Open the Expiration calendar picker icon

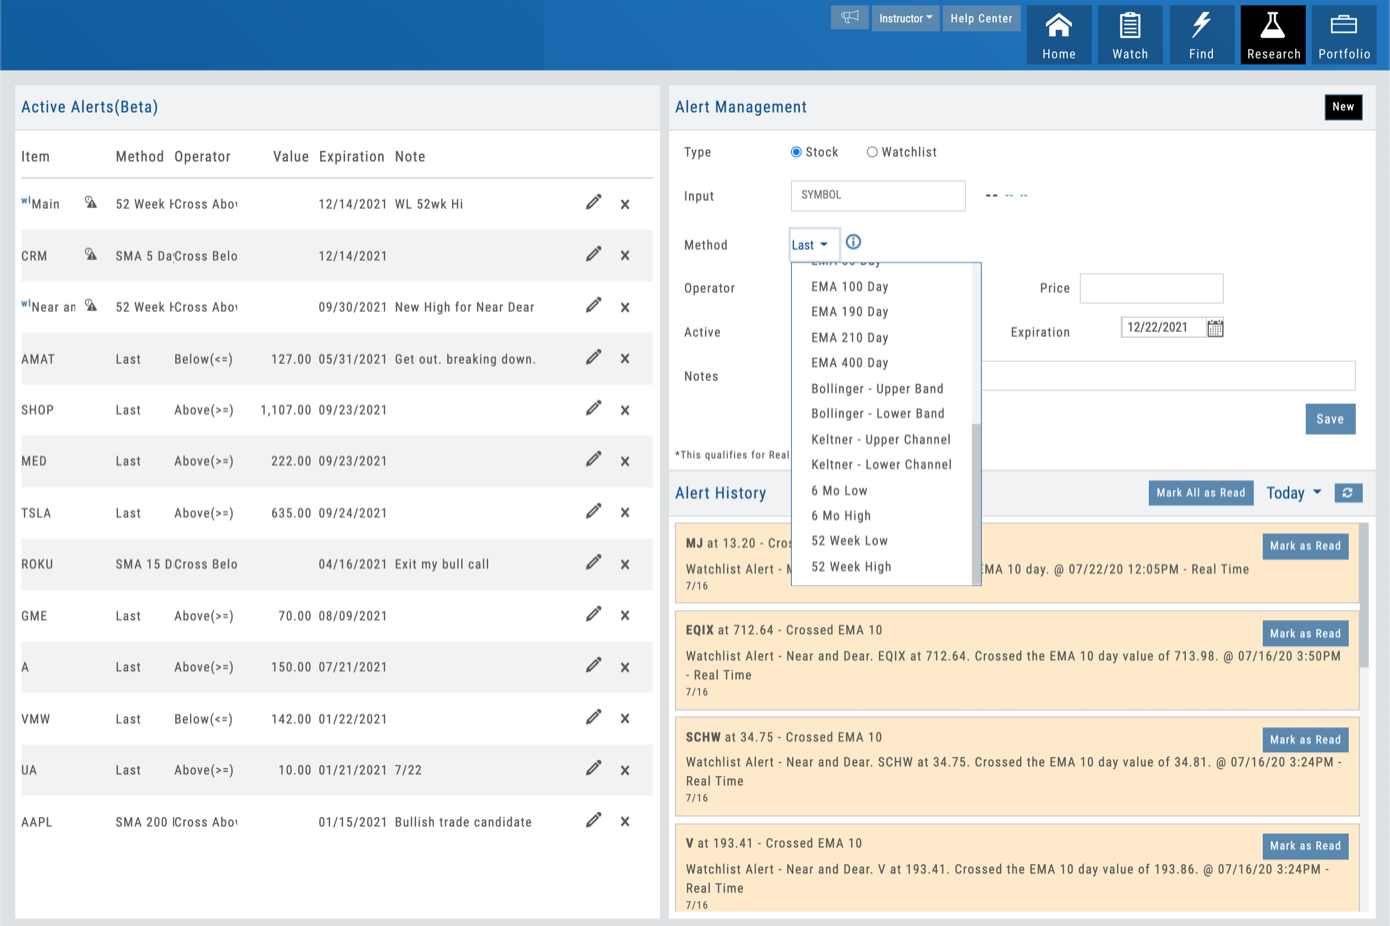tap(1215, 328)
